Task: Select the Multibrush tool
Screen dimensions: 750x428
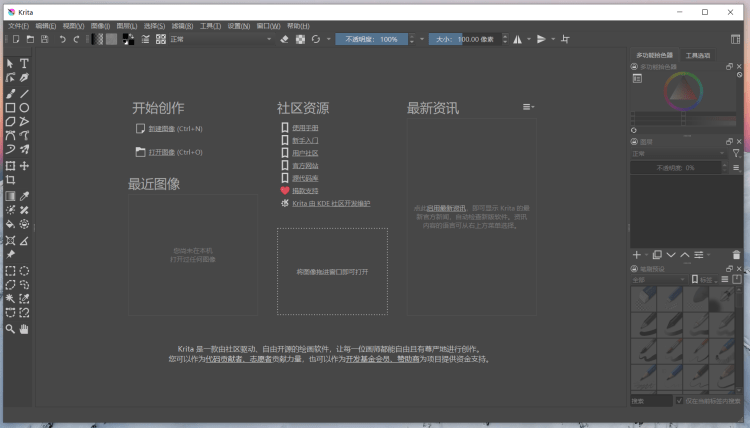Action: pos(24,149)
